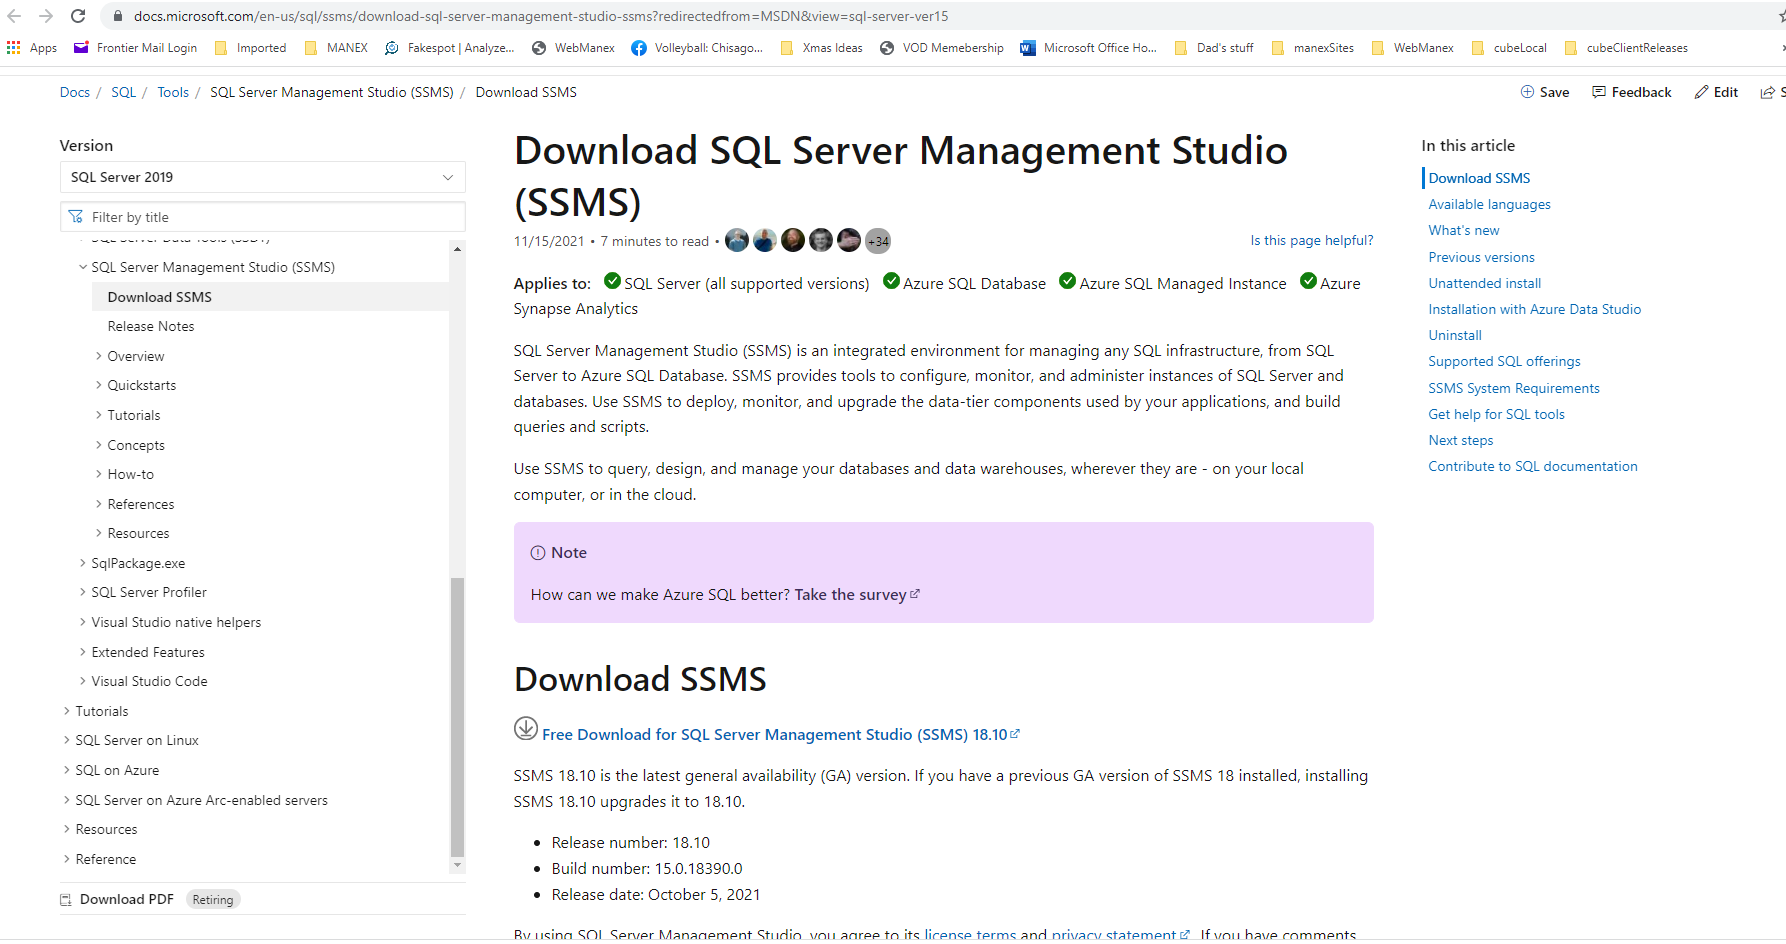Open cubeClientReleases bookmark folder

pyautogui.click(x=1626, y=48)
